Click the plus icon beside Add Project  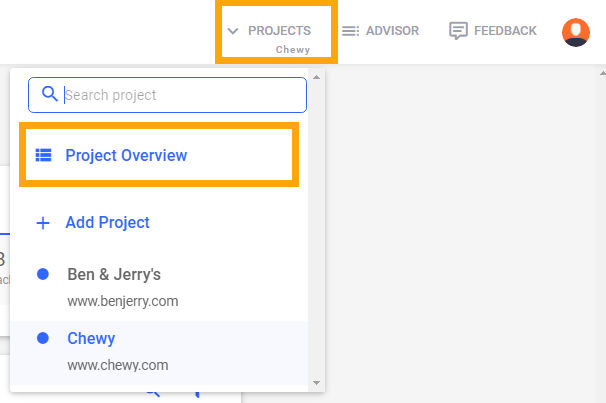tap(43, 223)
